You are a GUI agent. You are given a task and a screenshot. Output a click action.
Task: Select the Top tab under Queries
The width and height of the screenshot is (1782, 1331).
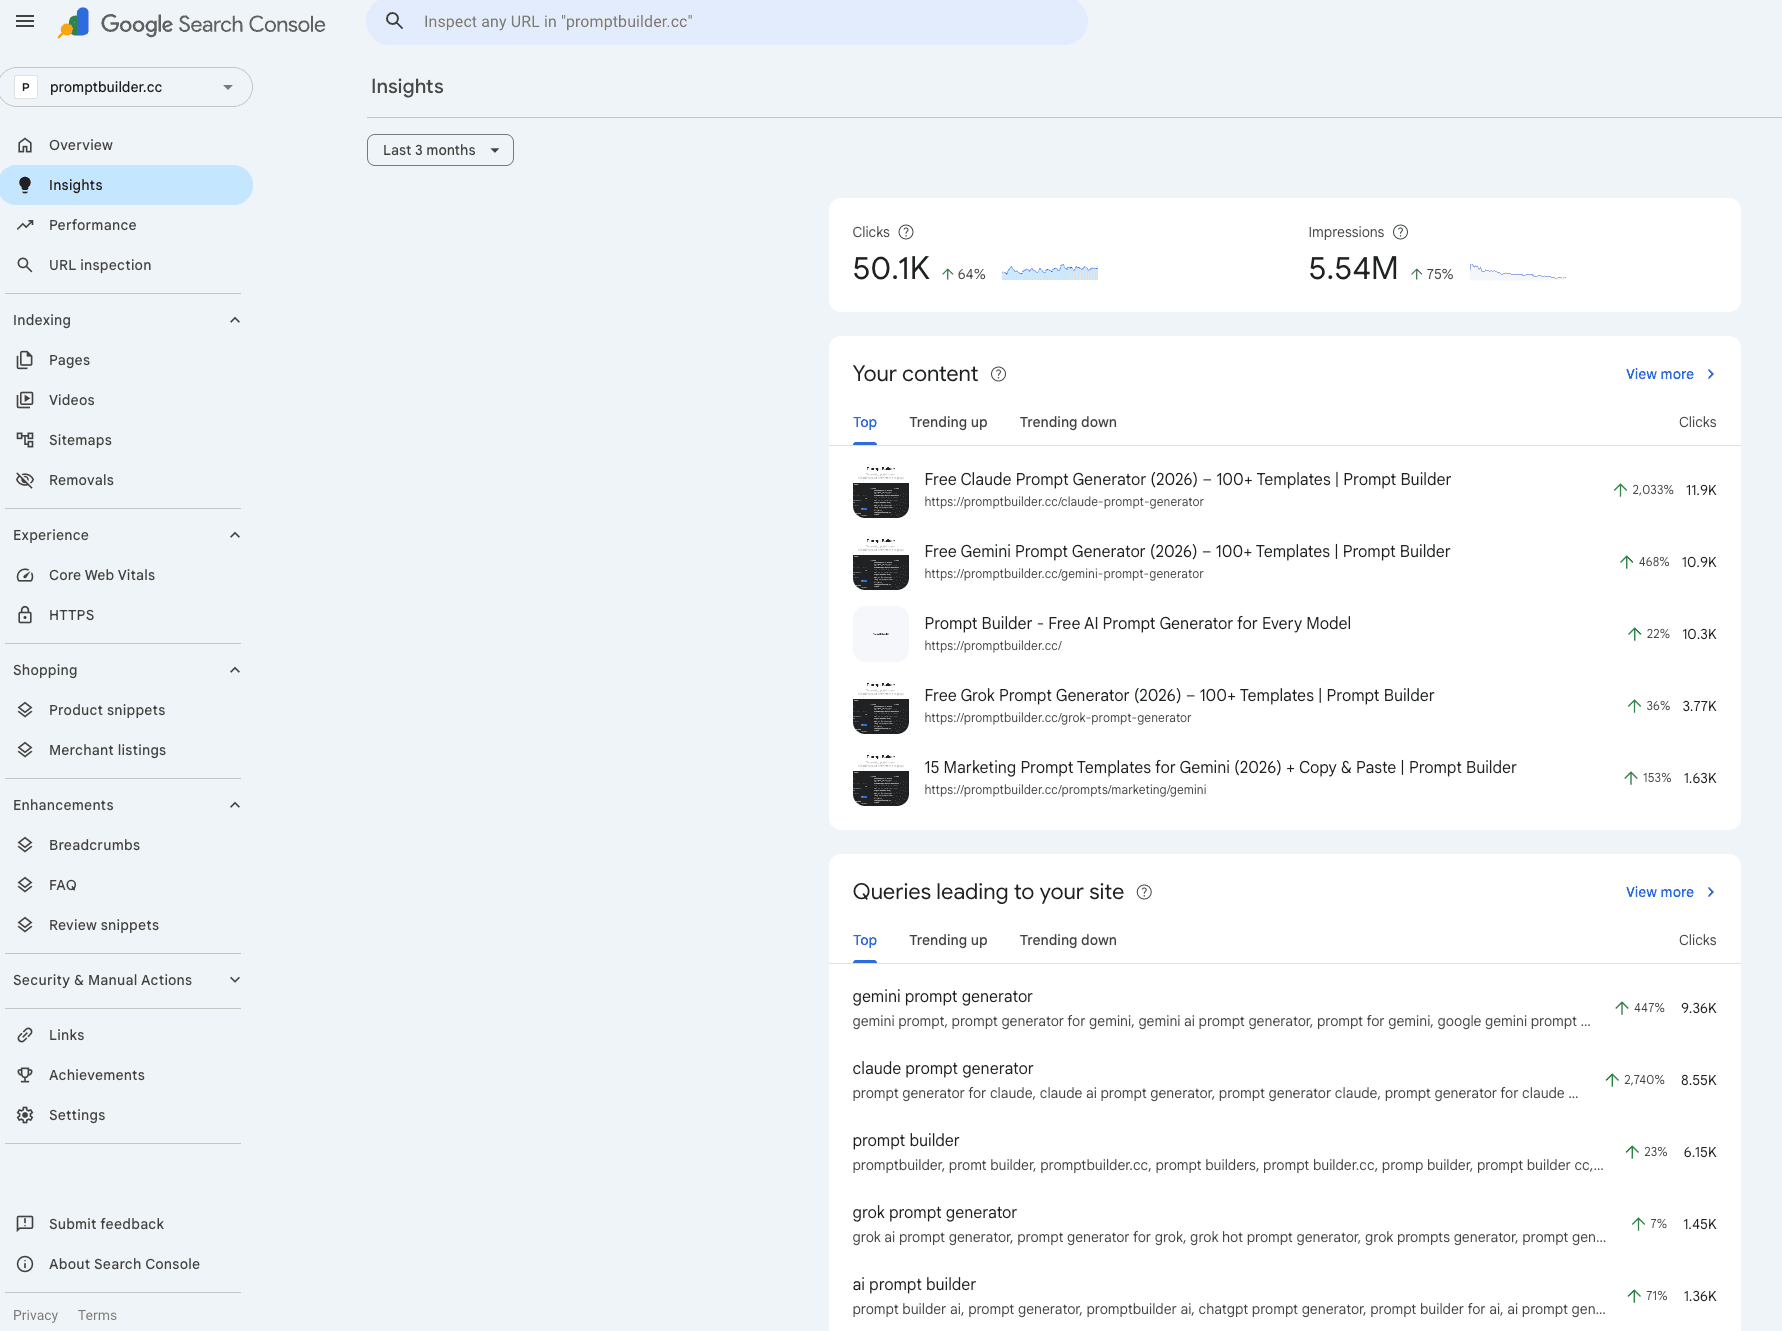click(x=865, y=940)
